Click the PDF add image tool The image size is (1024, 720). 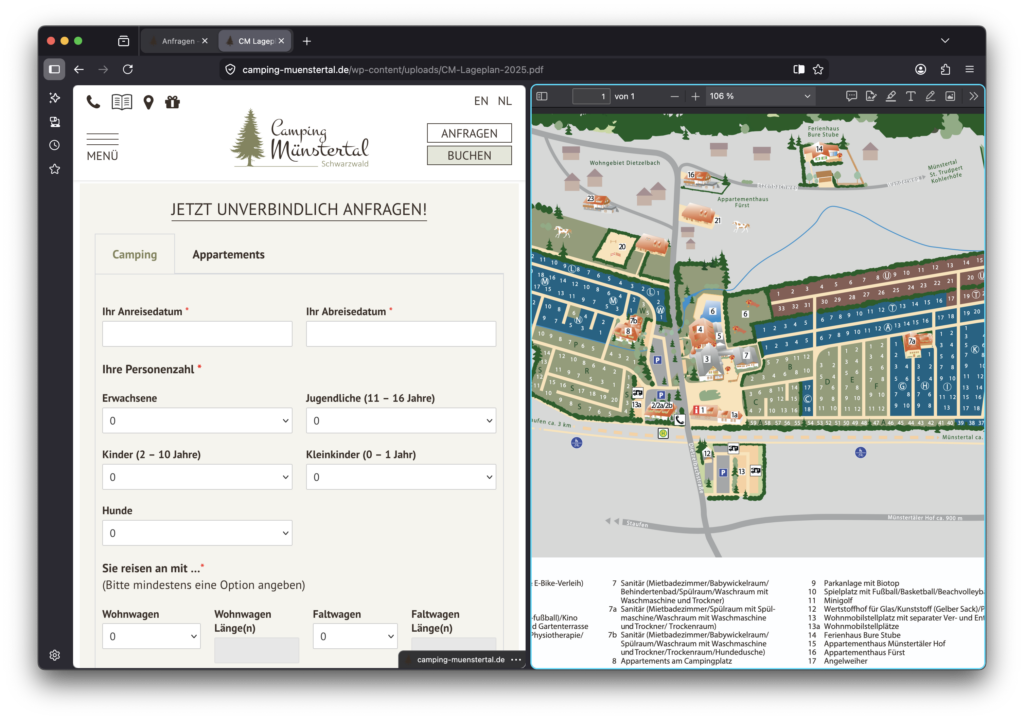tap(950, 96)
